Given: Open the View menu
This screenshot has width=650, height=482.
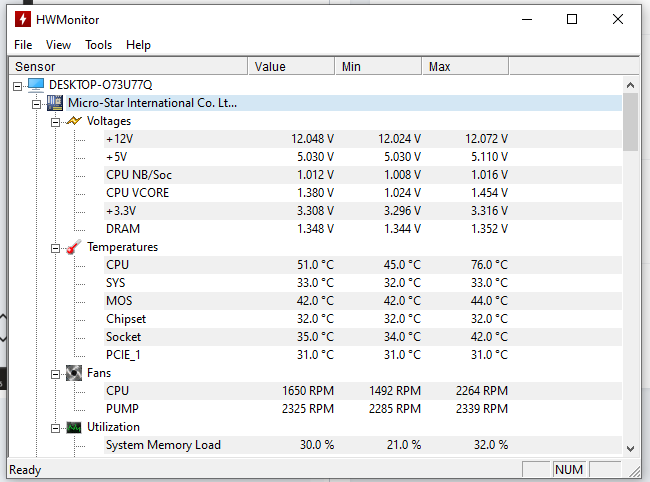Looking at the screenshot, I should click(58, 45).
